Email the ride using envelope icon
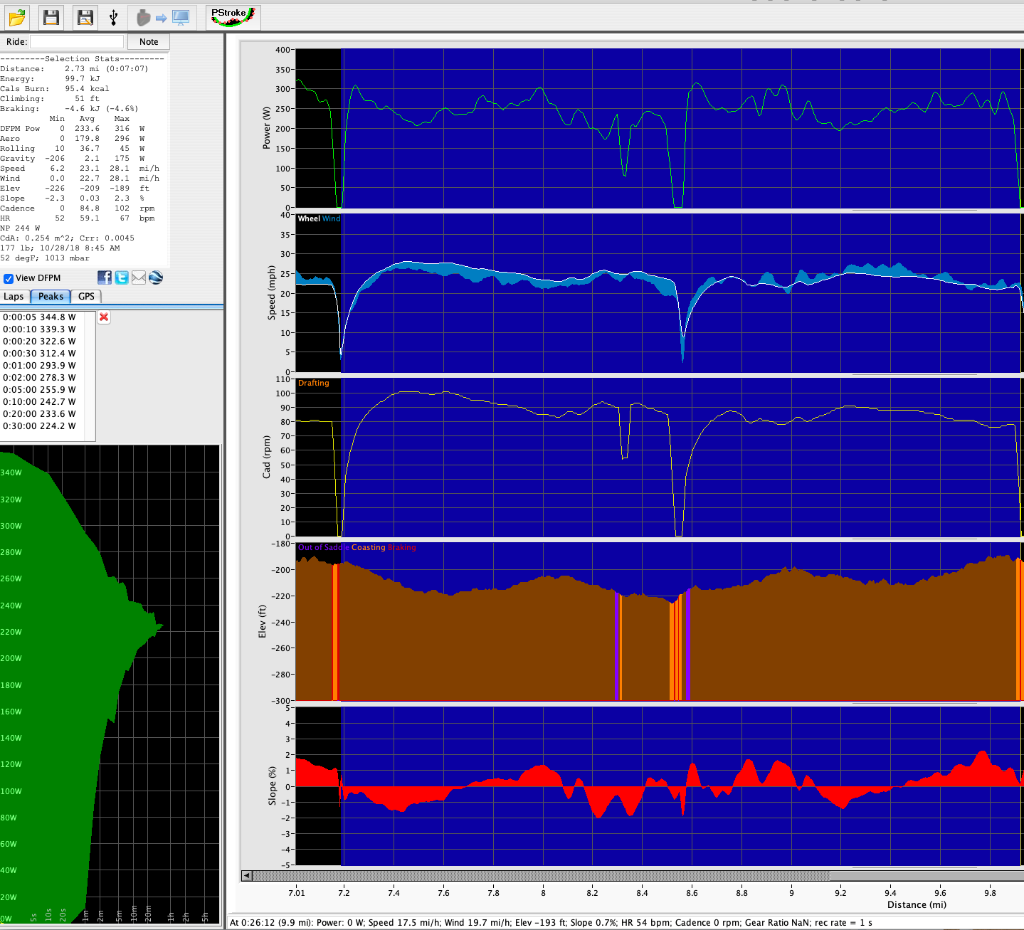 139,277
